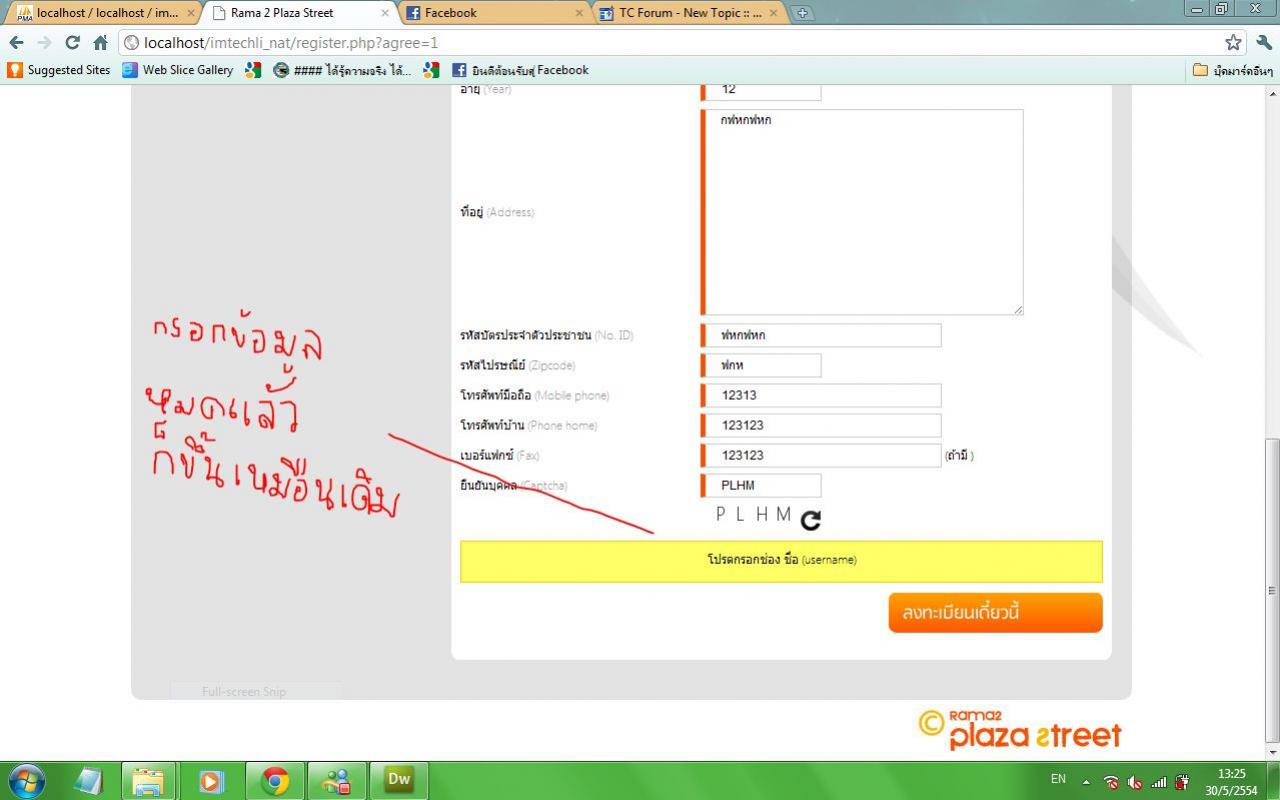This screenshot has width=1280, height=800.
Task: Open the volume speaker tray icon
Action: coord(1135,782)
